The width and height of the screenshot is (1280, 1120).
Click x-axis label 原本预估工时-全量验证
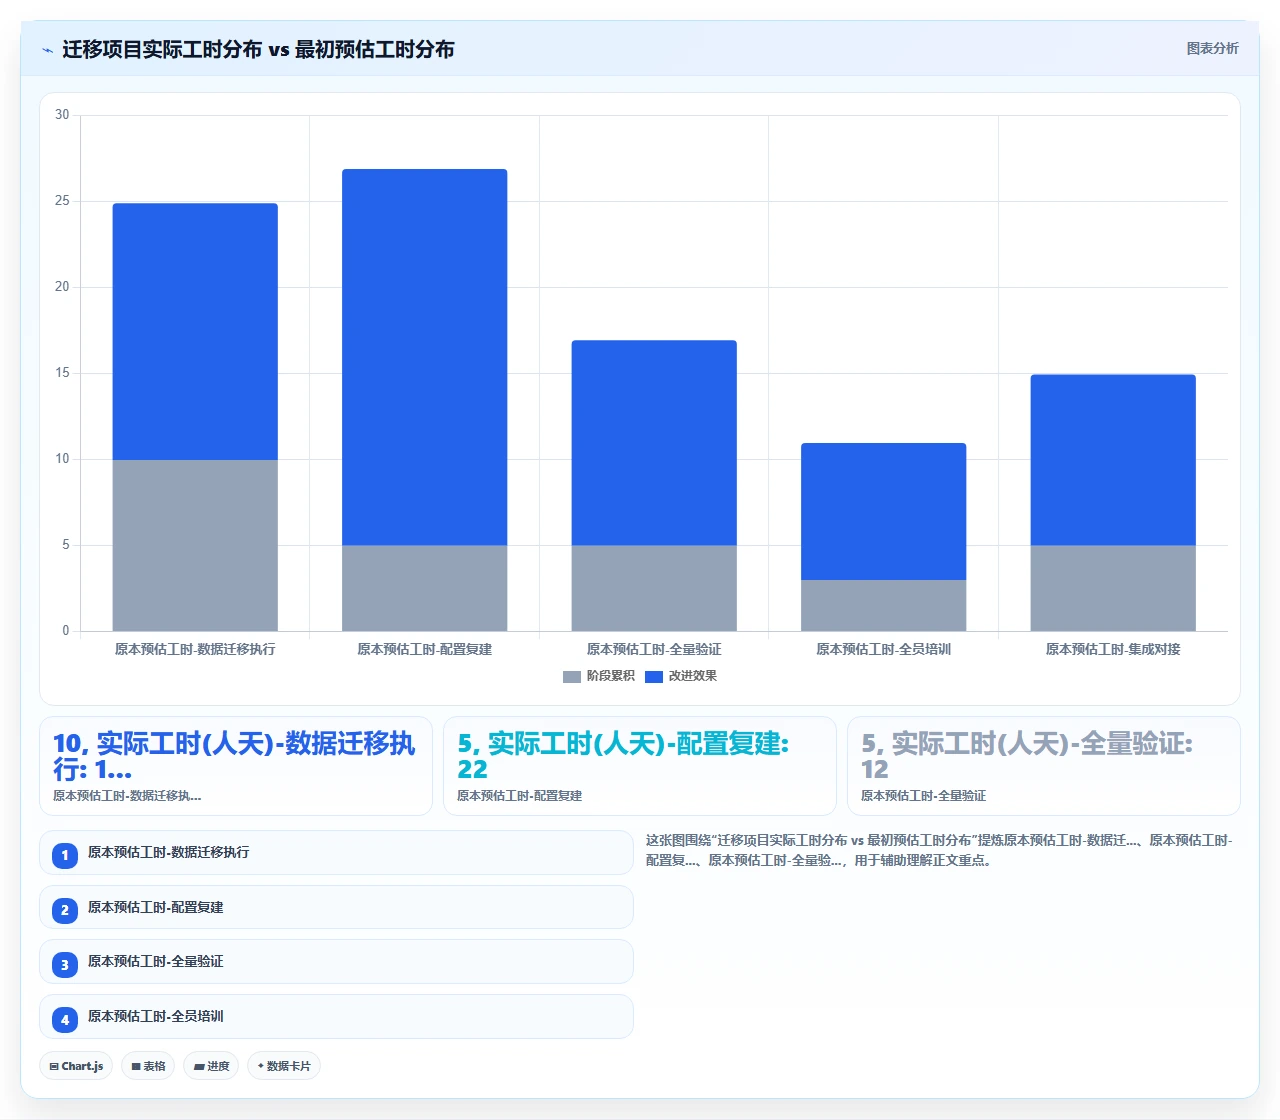[x=654, y=649]
